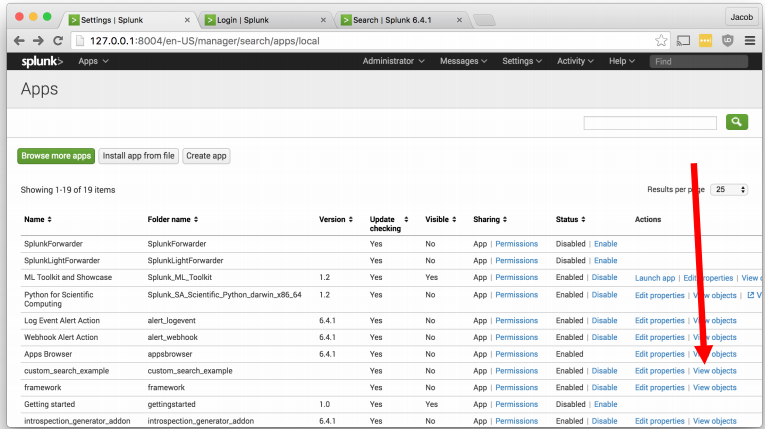The height and width of the screenshot is (429, 765).
Task: Disable ML Toolkit and Showcase
Action: [x=604, y=277]
